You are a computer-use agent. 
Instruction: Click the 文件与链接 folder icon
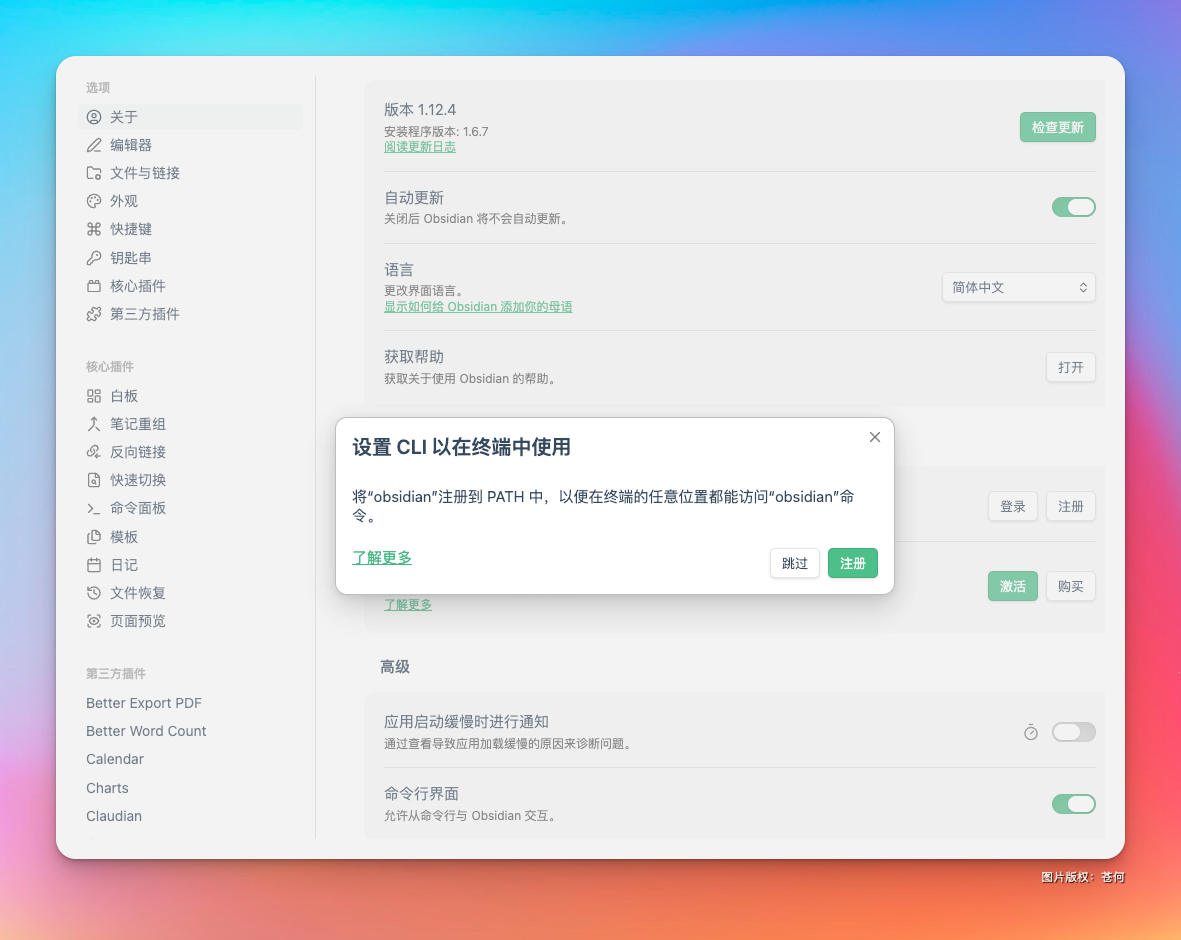tap(93, 173)
